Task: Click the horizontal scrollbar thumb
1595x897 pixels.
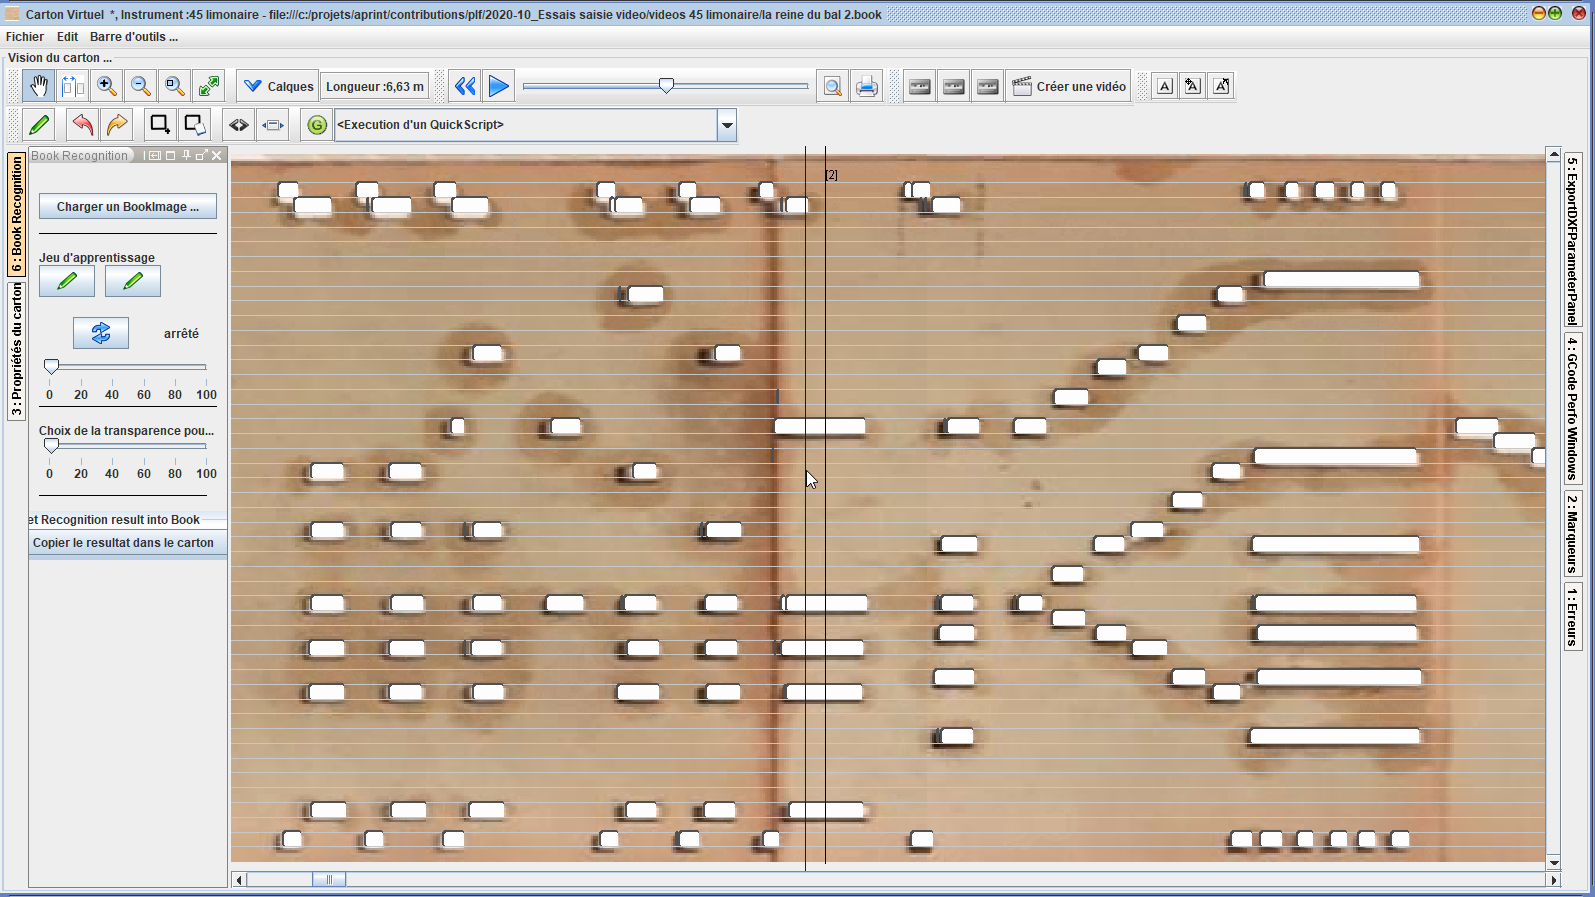Action: (x=329, y=880)
